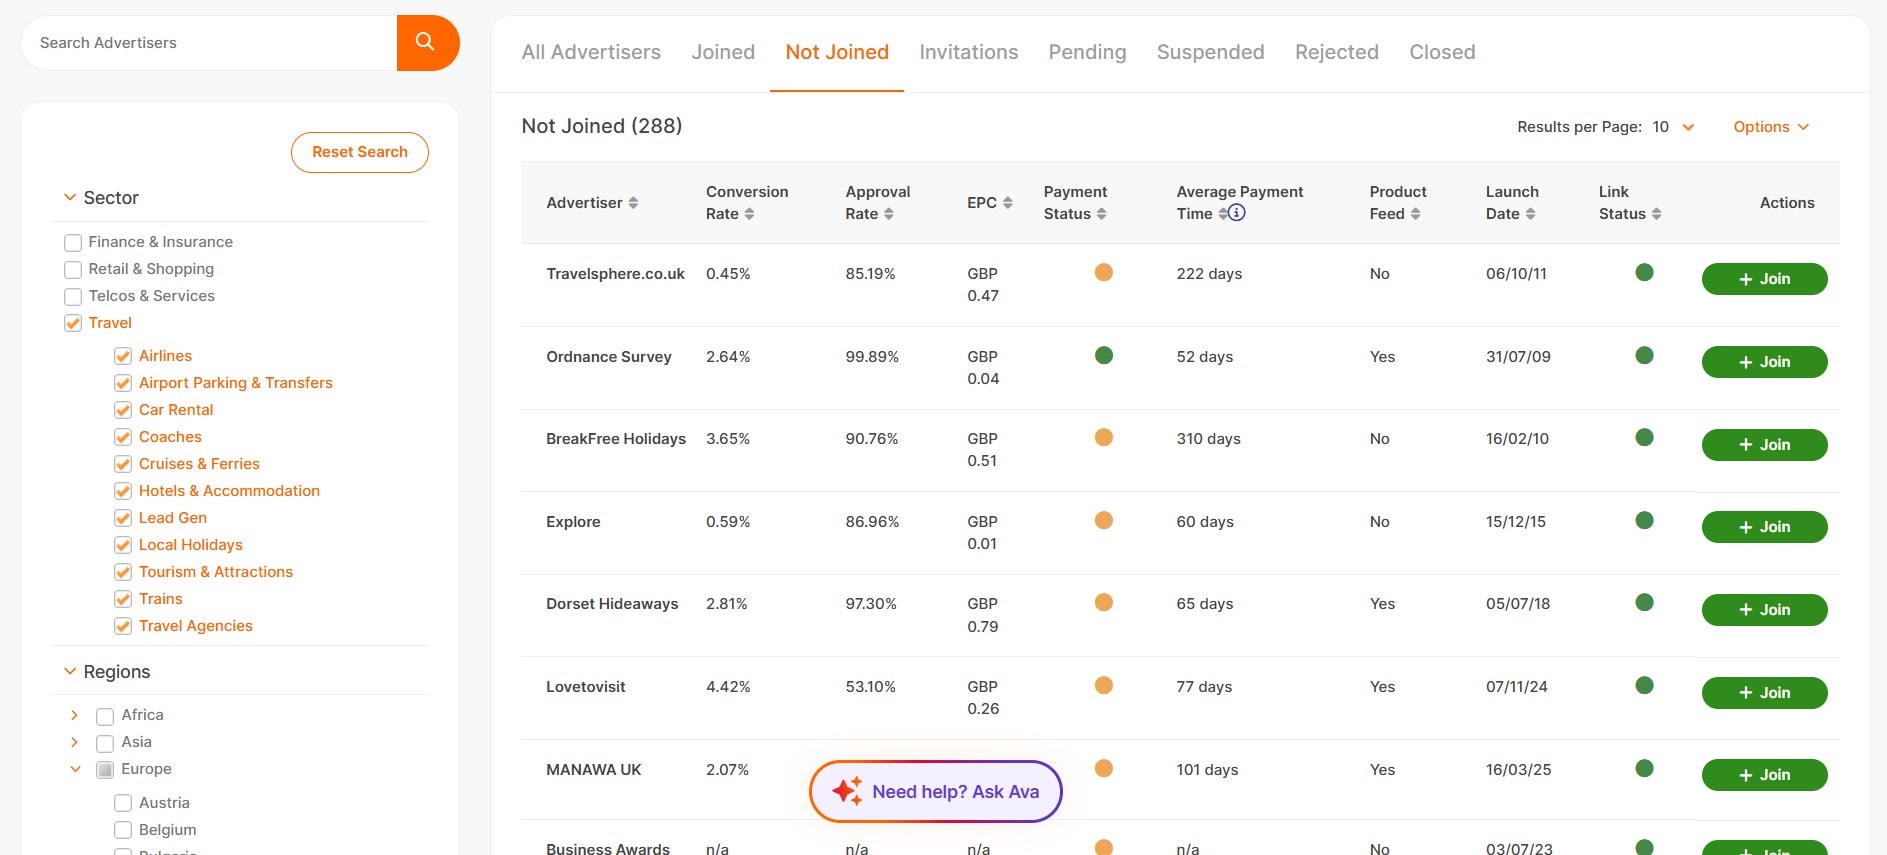Switch to the Joined tab
Screen dimensions: 1887x855
[x=723, y=52]
